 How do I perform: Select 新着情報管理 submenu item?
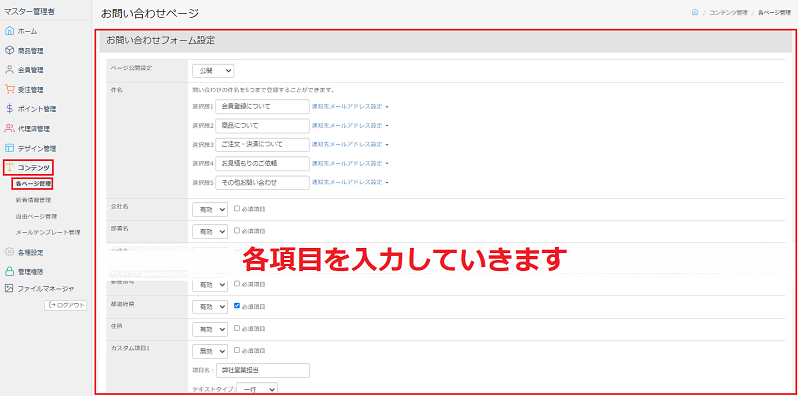33,200
